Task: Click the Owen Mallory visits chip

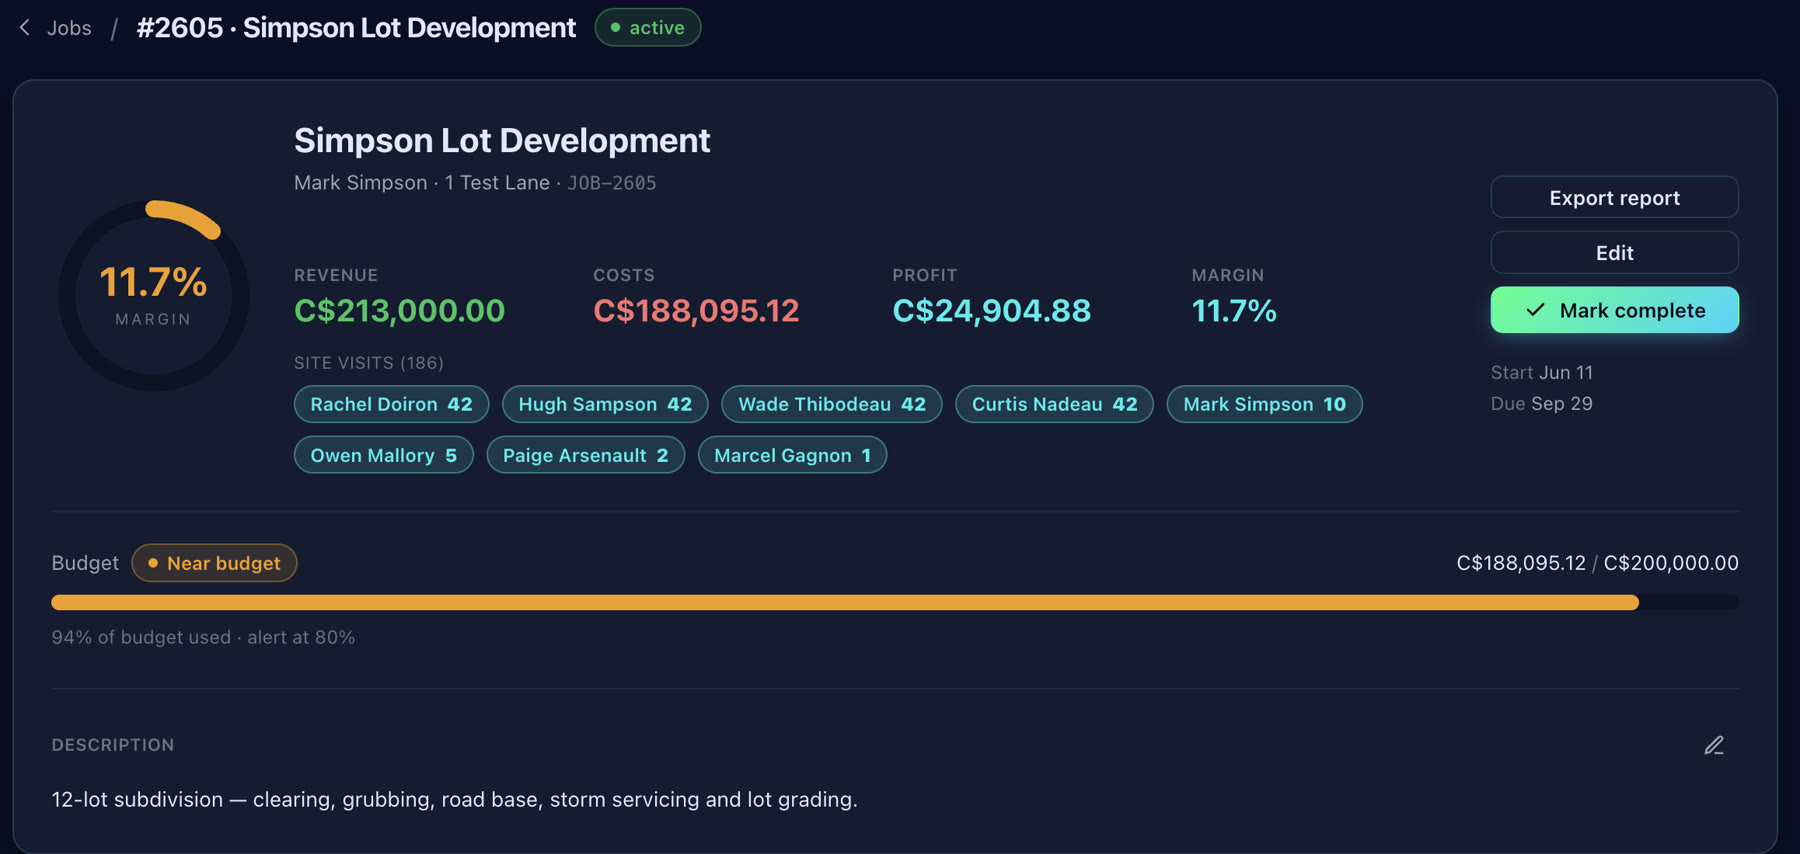Action: pos(384,455)
